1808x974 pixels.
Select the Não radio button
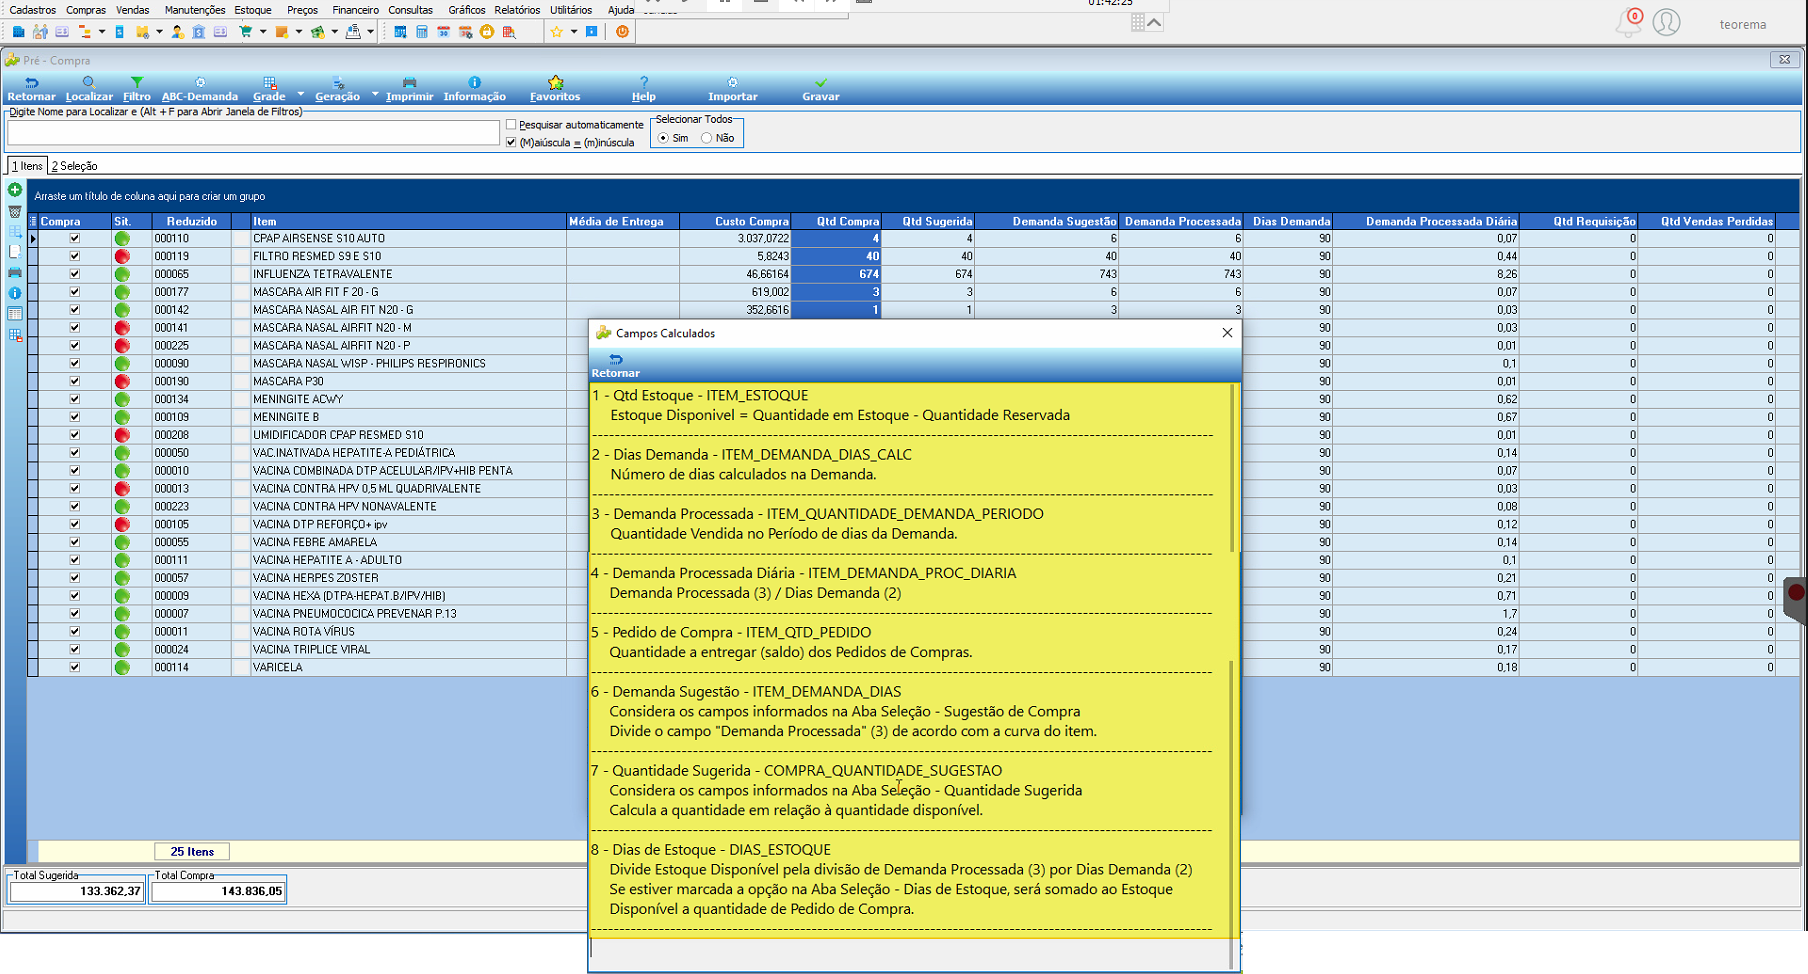[x=707, y=138]
